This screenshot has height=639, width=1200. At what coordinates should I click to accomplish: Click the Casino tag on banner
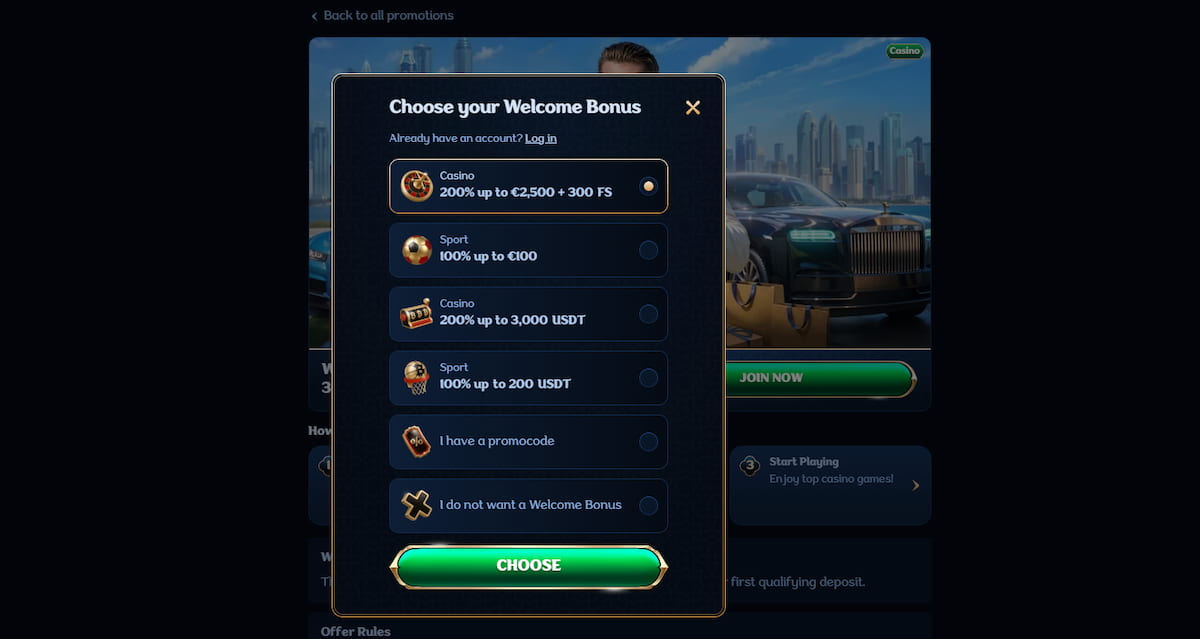(x=904, y=51)
